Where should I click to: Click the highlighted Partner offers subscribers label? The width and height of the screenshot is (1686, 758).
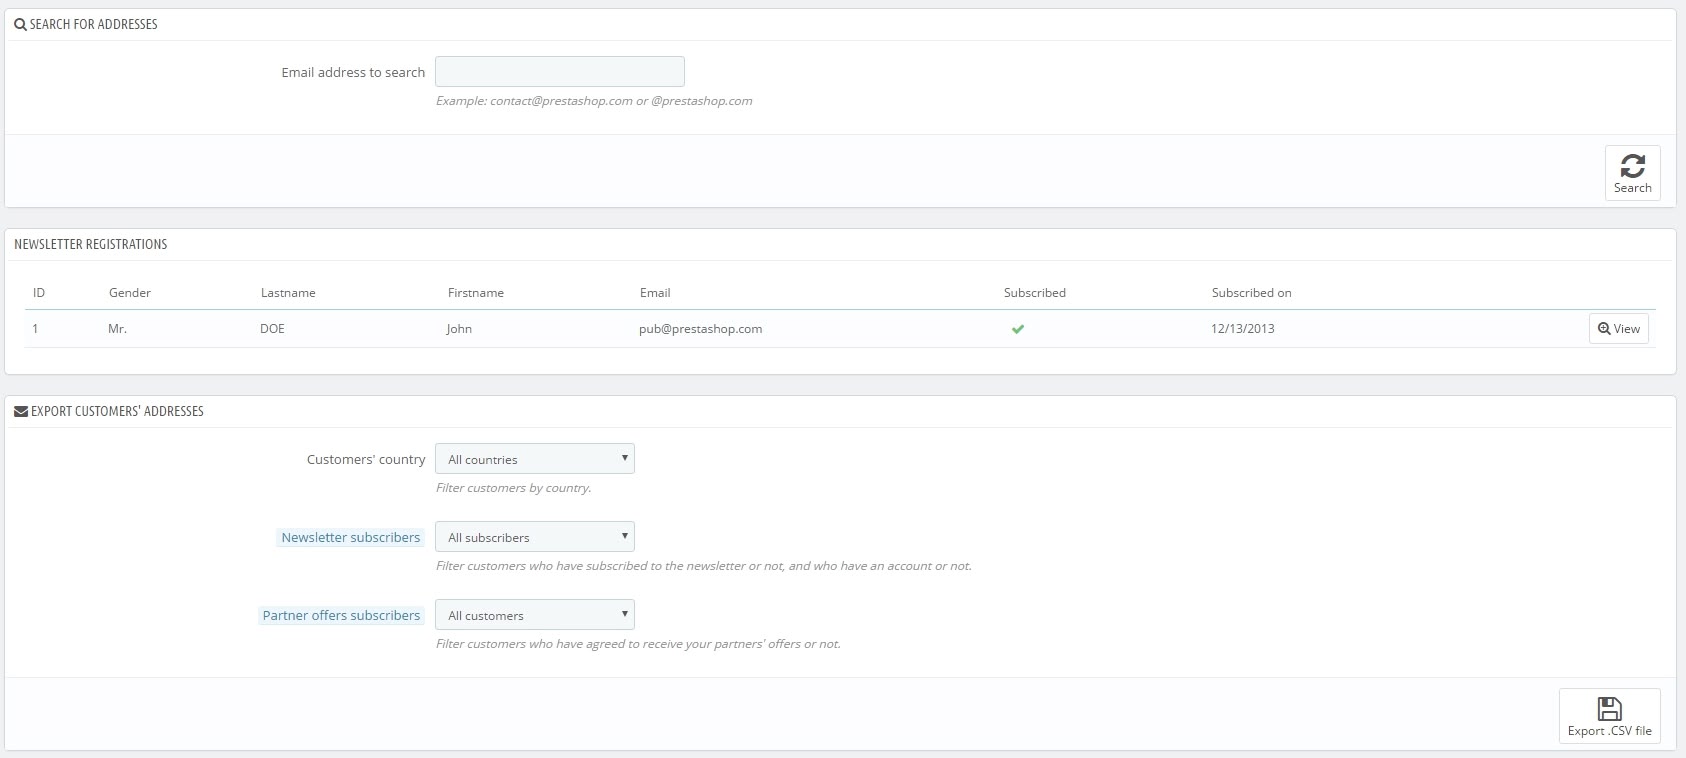tap(341, 615)
